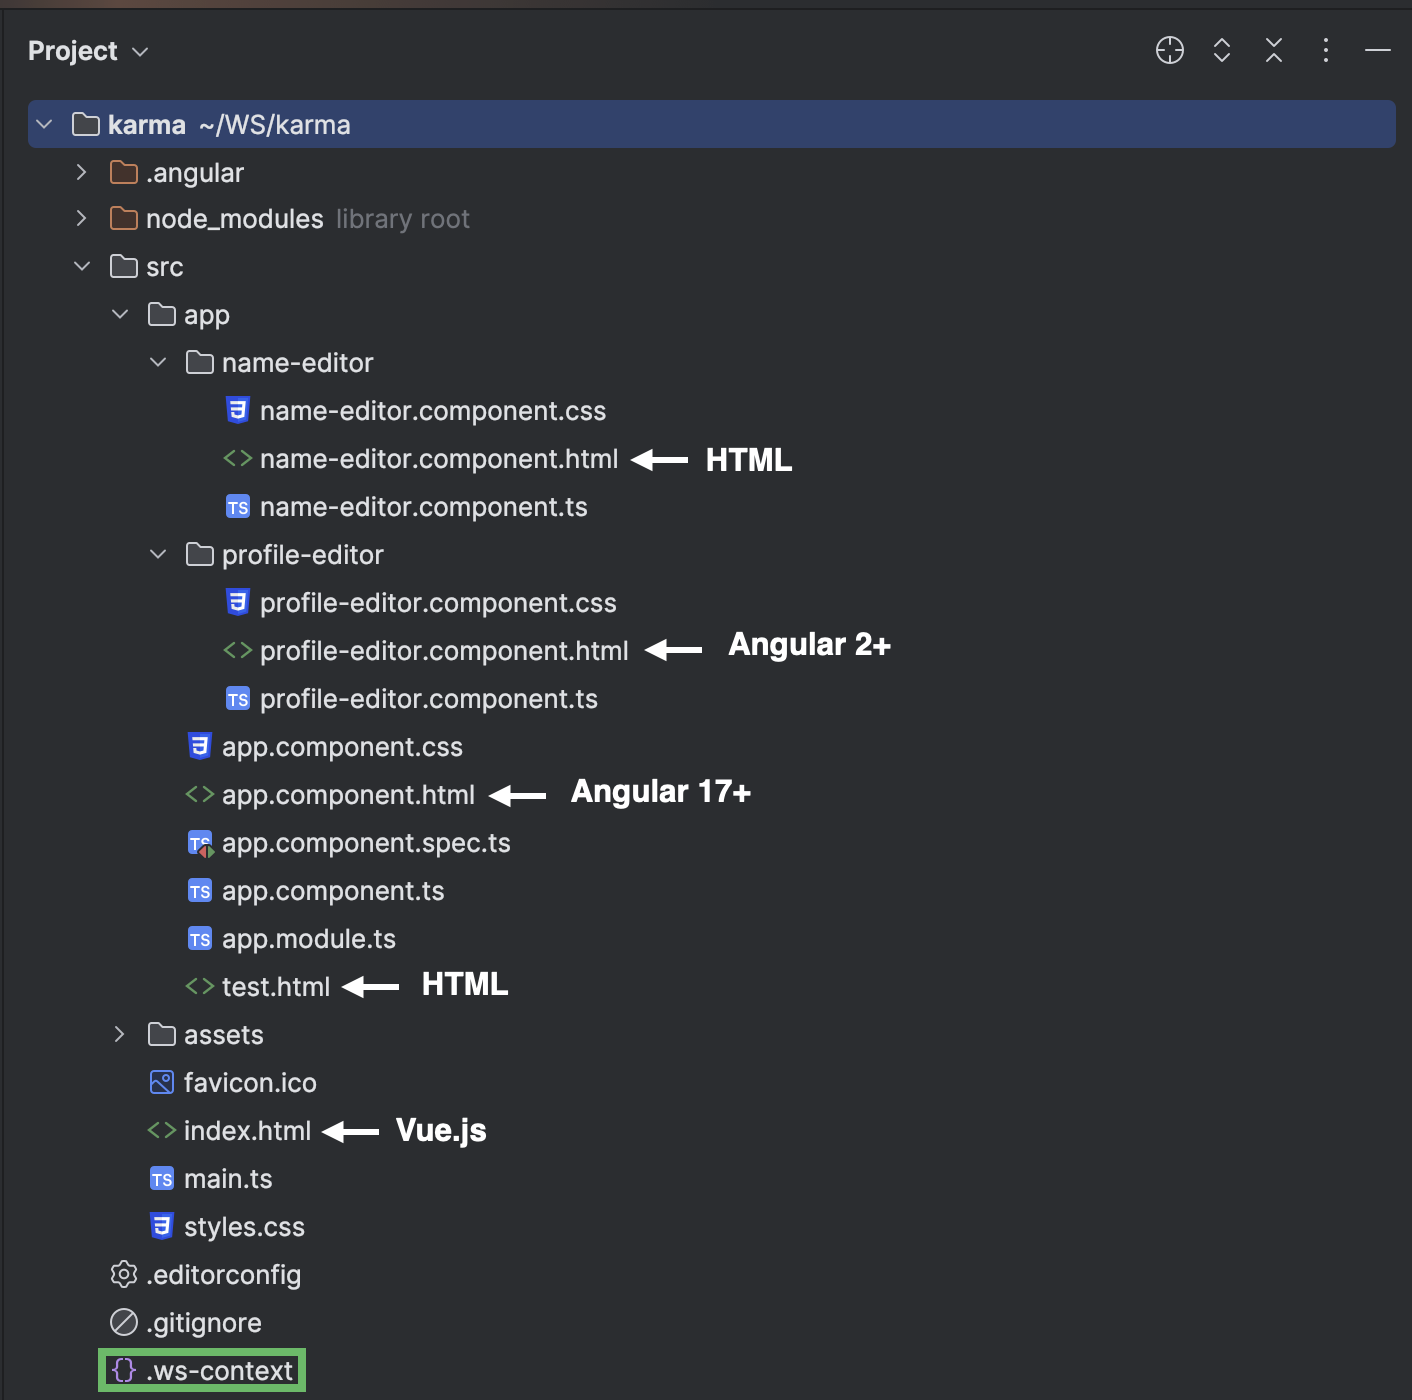Select the highlighted .ws-context file
The image size is (1412, 1400).
point(212,1370)
